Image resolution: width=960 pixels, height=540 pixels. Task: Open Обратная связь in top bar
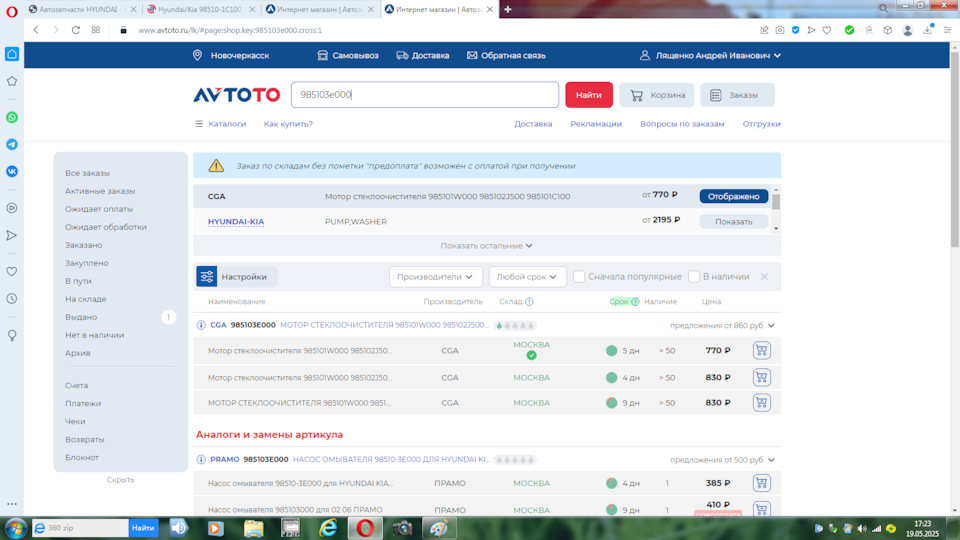tap(506, 55)
